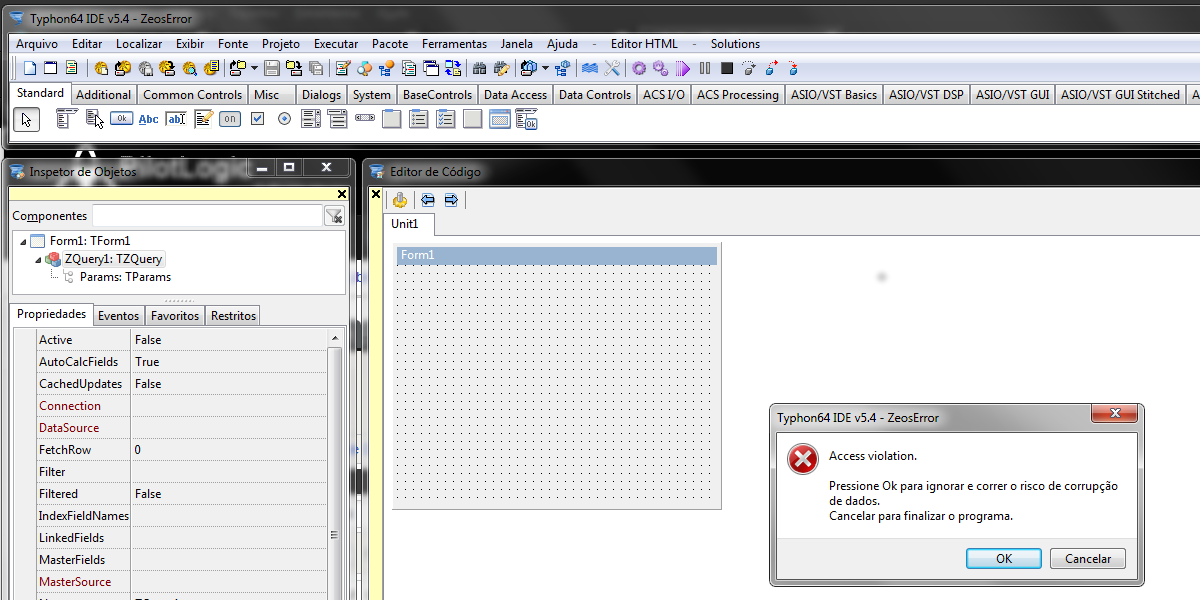Open the Exibir menu
The width and height of the screenshot is (1200, 600).
190,44
